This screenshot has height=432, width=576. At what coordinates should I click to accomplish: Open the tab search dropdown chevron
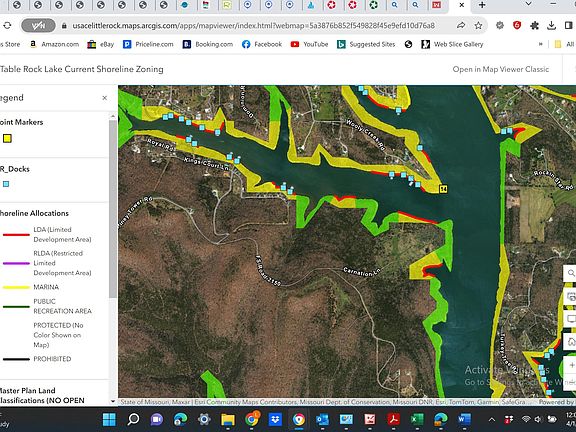click(529, 4)
